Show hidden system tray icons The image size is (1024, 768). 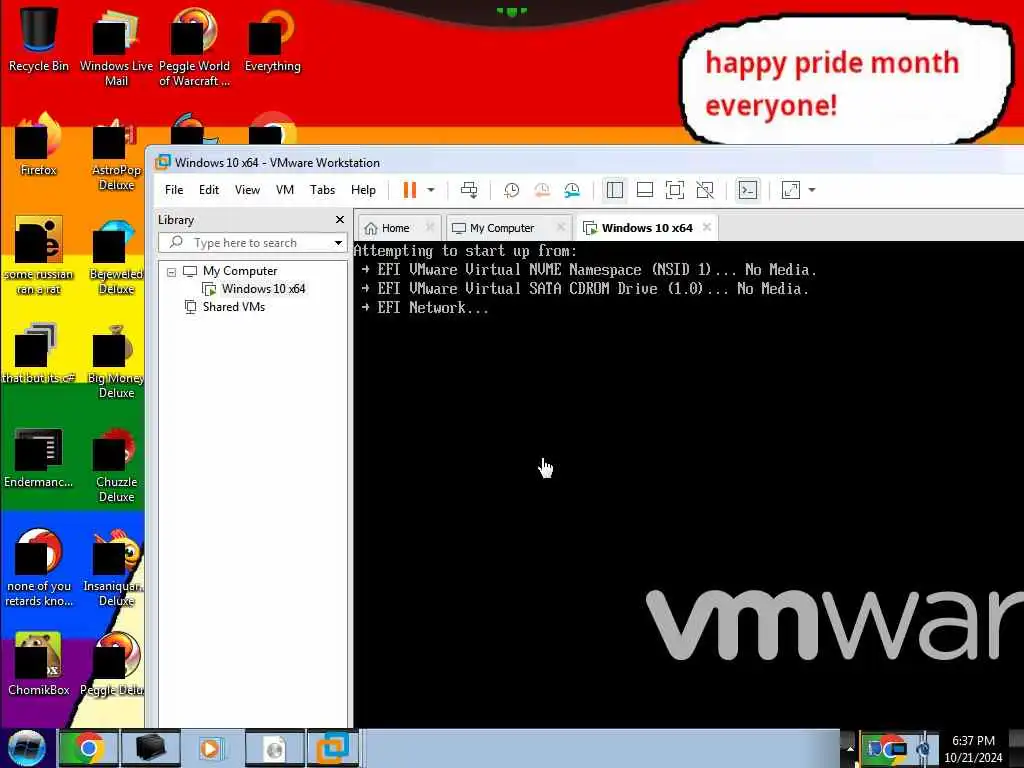pyautogui.click(x=850, y=748)
